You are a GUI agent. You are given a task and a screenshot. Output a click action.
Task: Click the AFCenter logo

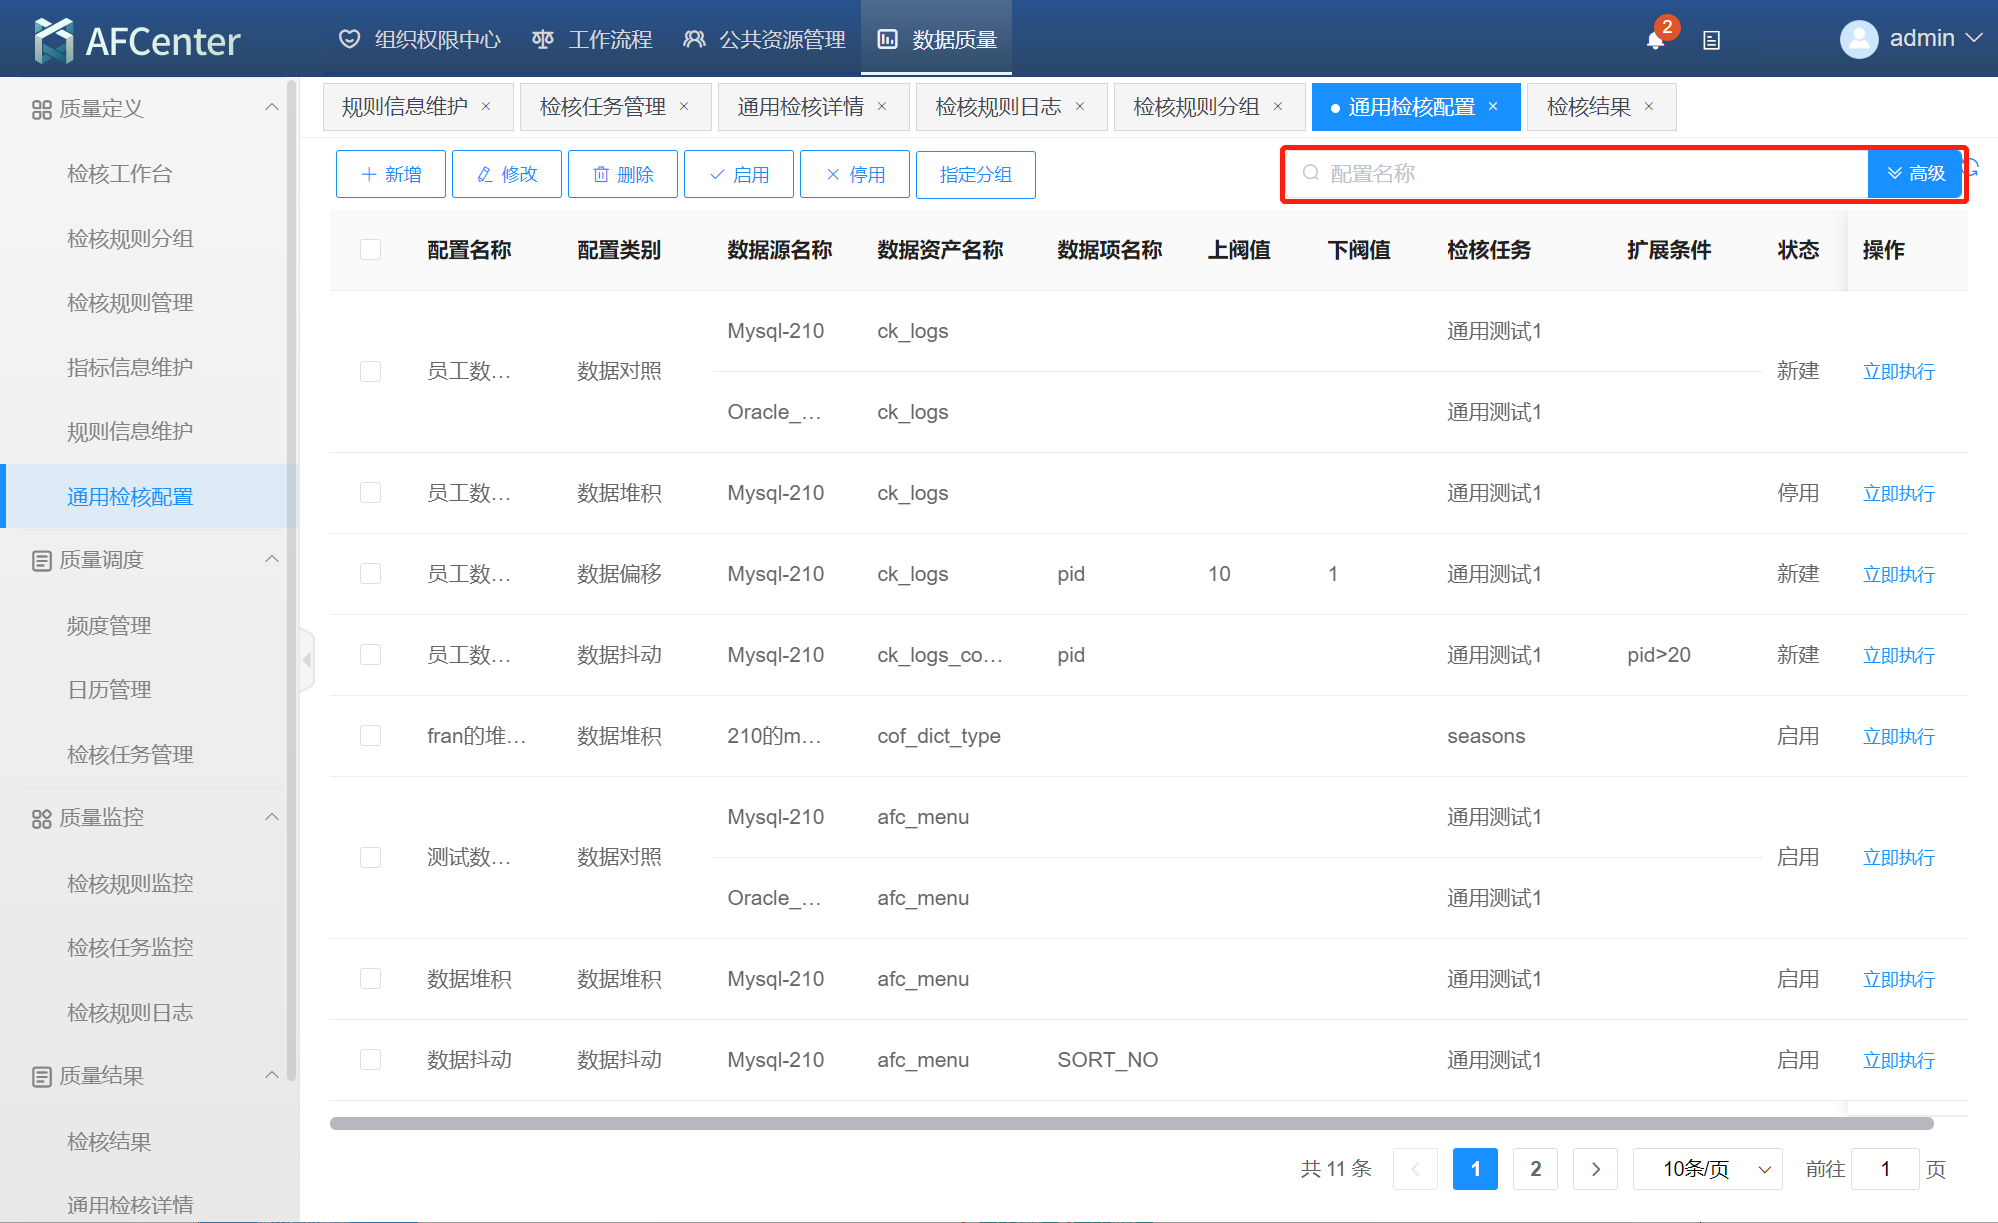click(x=137, y=40)
